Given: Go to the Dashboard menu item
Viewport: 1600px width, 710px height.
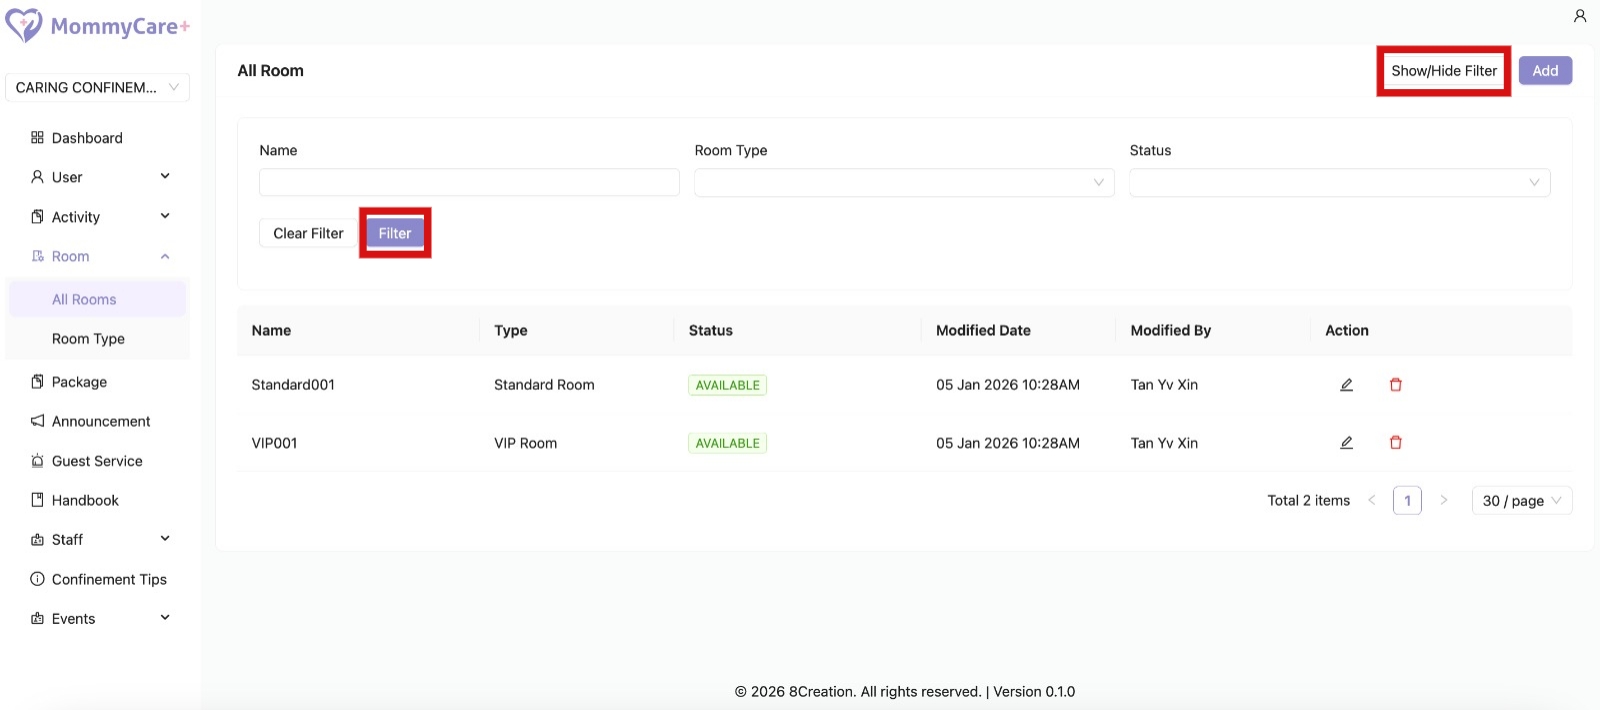Looking at the screenshot, I should coord(87,138).
